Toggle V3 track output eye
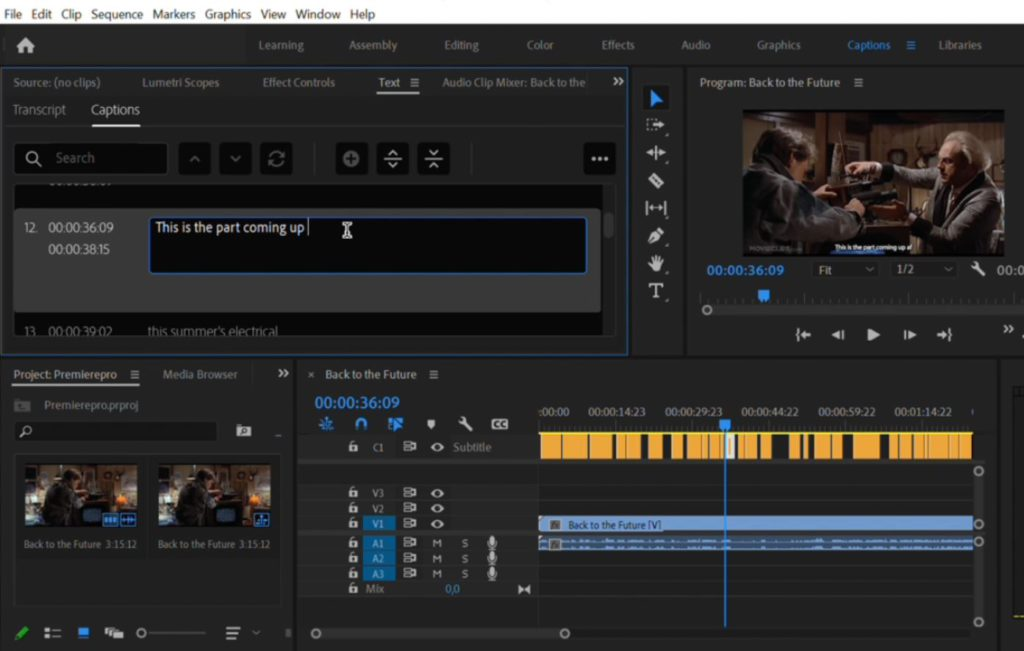Screen dimensions: 1024x651 (437, 493)
